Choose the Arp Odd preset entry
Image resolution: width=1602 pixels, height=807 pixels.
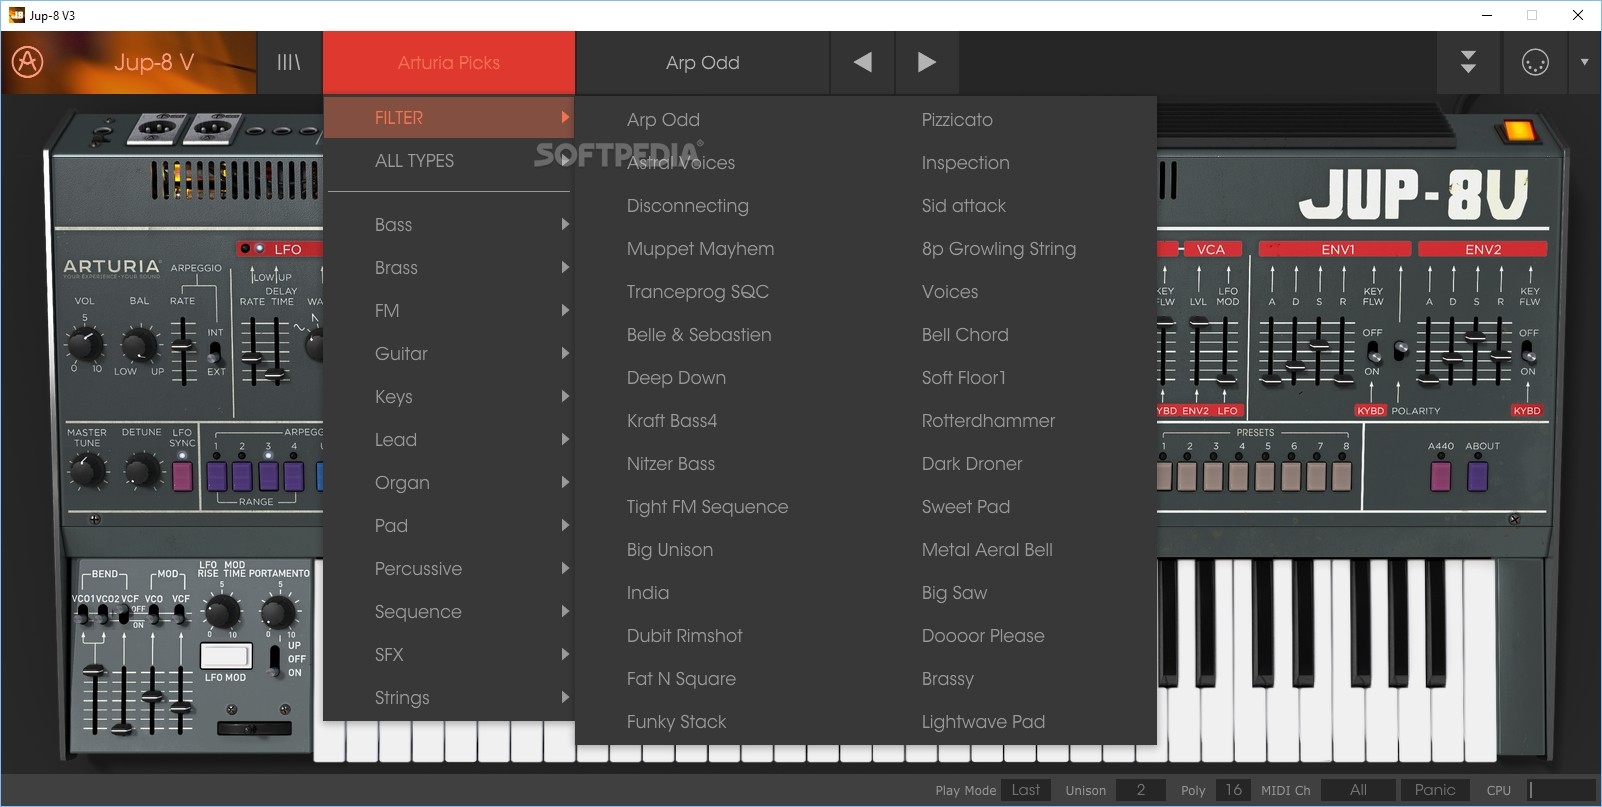[663, 119]
